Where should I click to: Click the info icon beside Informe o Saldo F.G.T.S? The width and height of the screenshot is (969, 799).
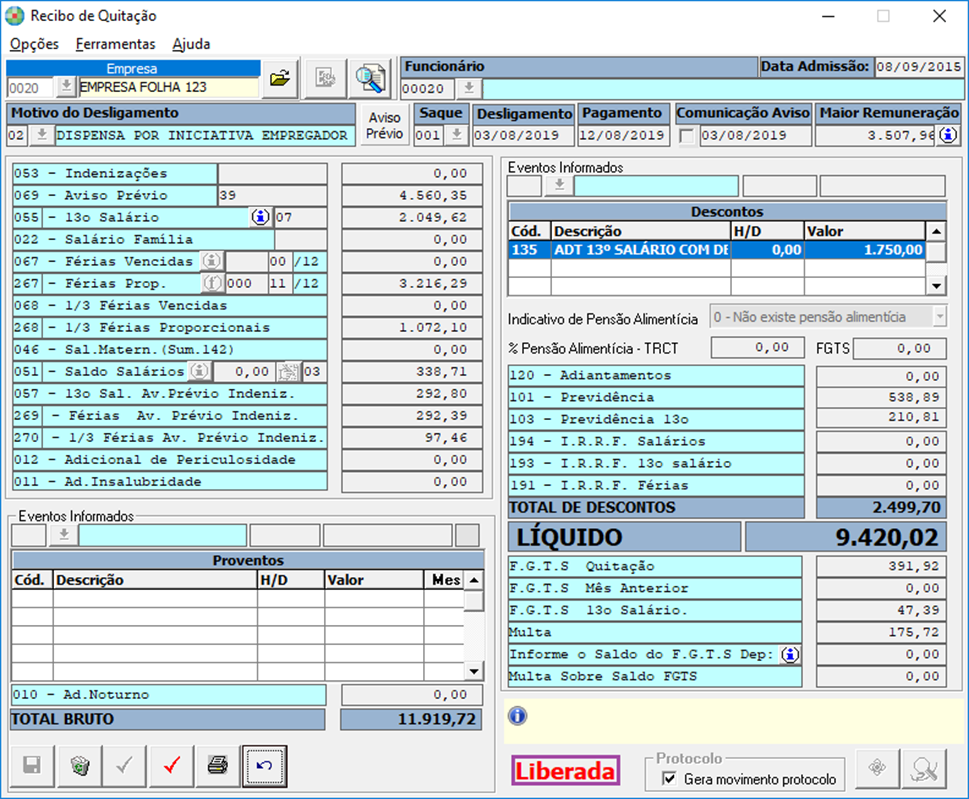[x=790, y=654]
